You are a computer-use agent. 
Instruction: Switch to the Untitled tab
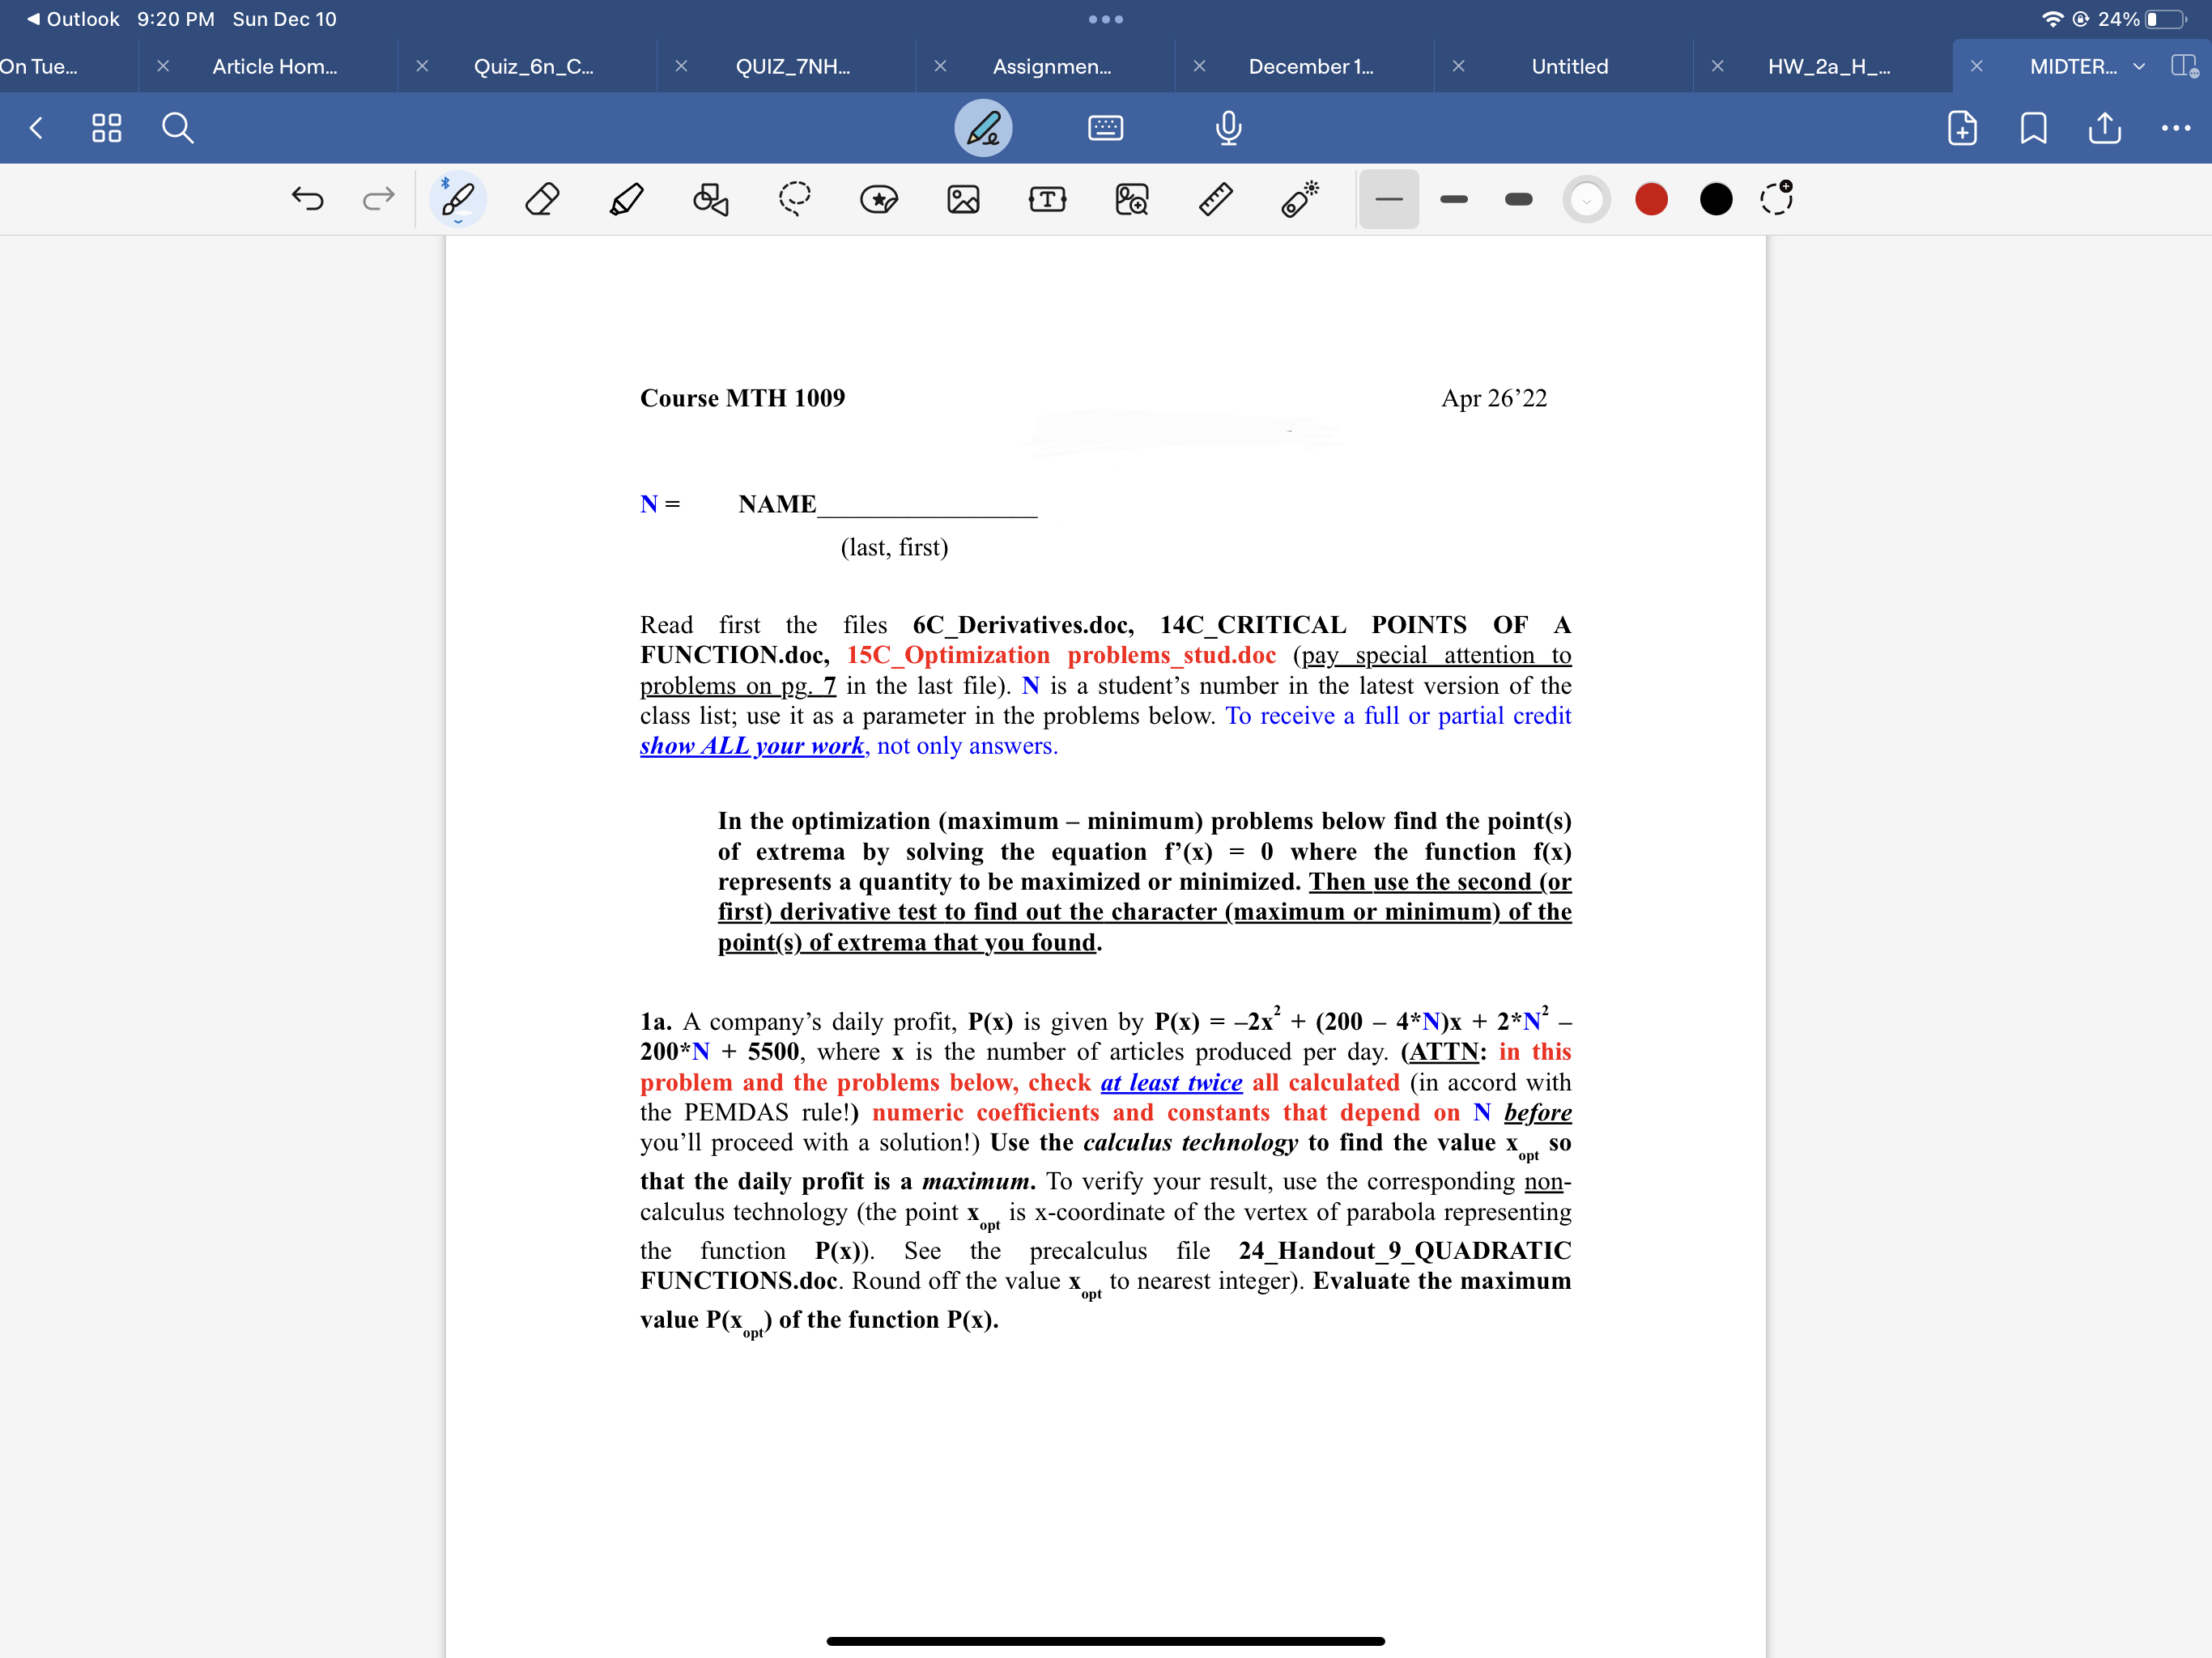point(1568,67)
